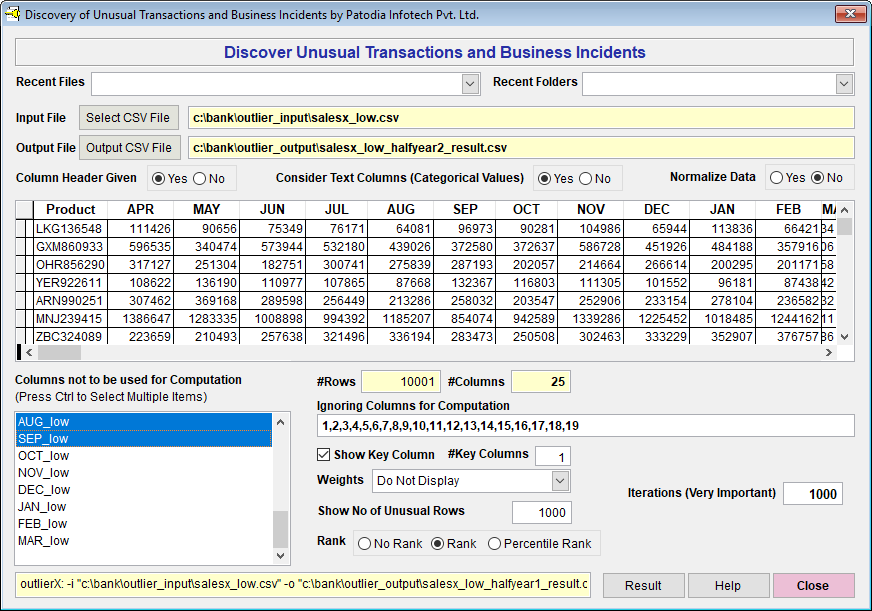This screenshot has width=872, height=611.
Task: Select the No Rank option
Action: tap(364, 544)
